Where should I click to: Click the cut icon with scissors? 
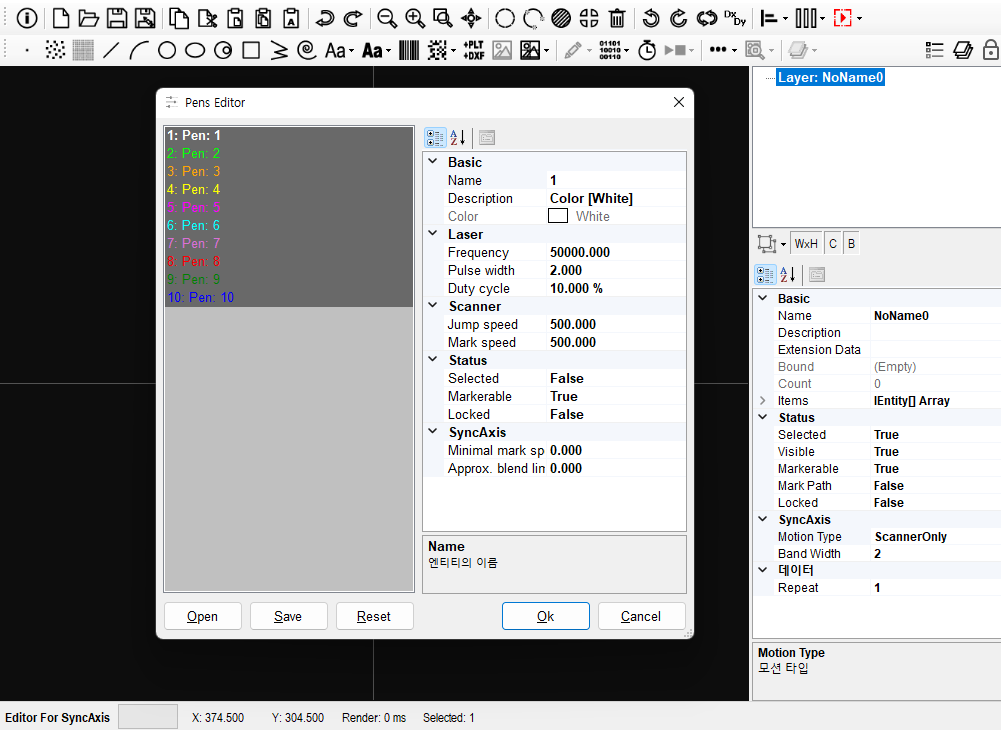(x=207, y=19)
